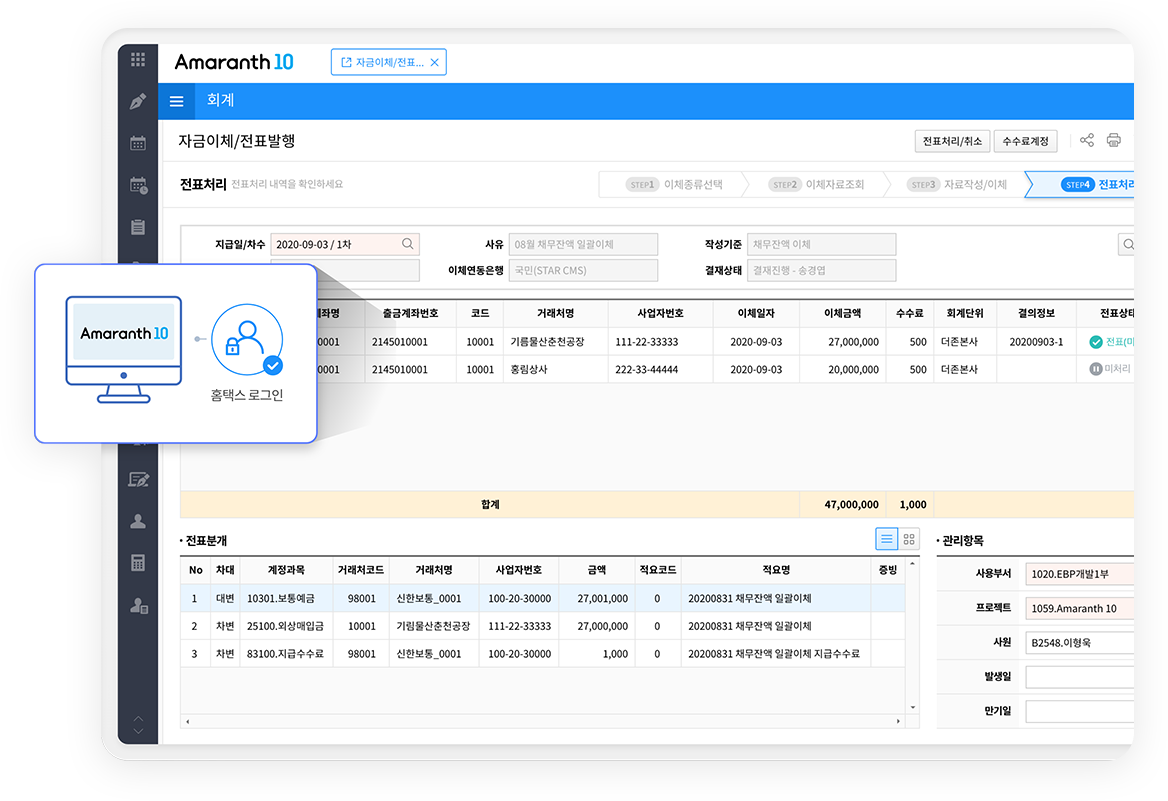Click the 사용부서 field 1020.EBP개발1부
This screenshot has width=1168, height=801.
(x=1080, y=574)
